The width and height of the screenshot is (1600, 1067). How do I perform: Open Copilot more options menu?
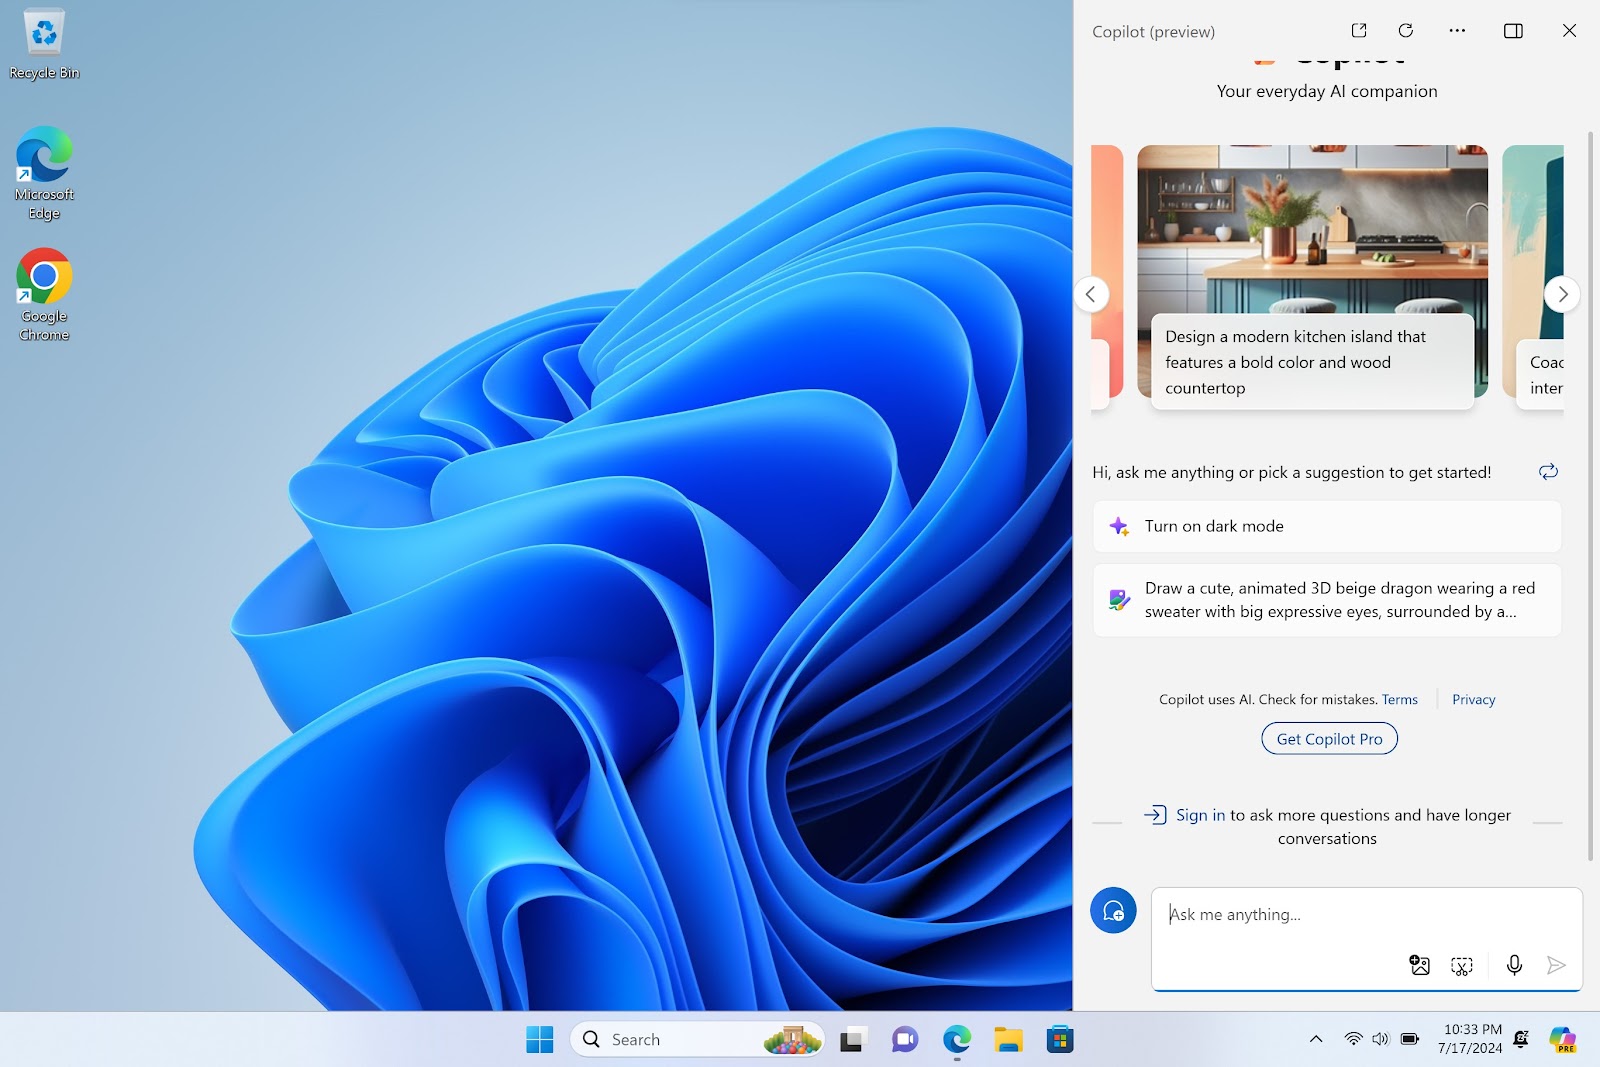(1457, 31)
